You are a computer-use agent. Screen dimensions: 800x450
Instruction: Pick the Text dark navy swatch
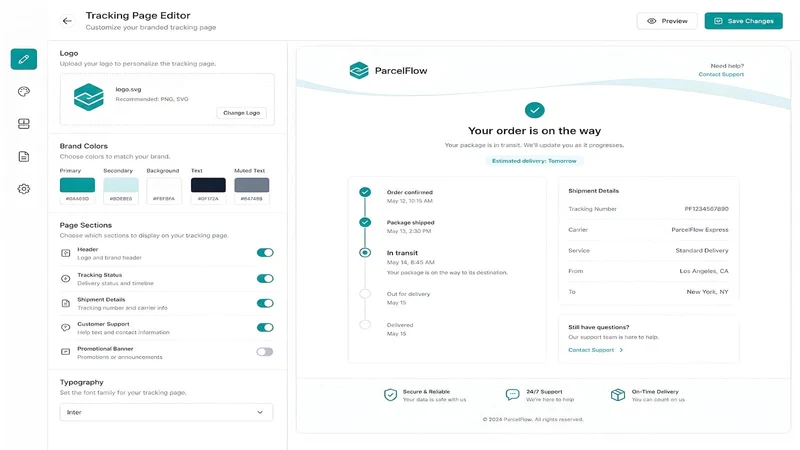208,185
